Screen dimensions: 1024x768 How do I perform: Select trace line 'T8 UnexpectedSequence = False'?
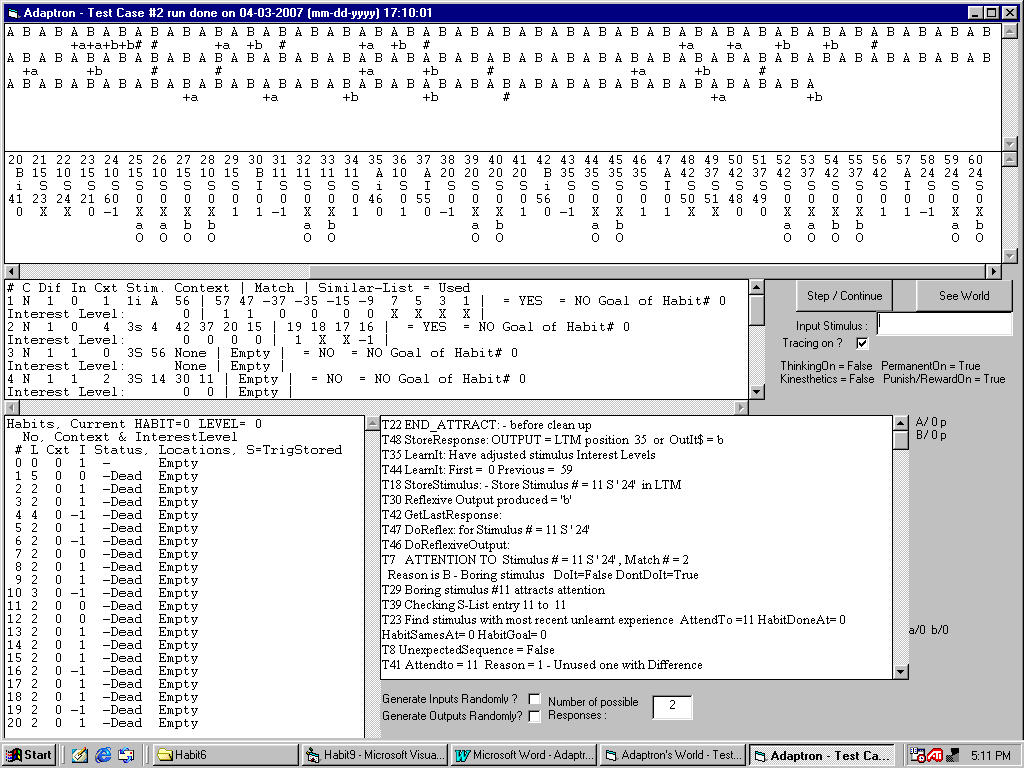[x=468, y=650]
